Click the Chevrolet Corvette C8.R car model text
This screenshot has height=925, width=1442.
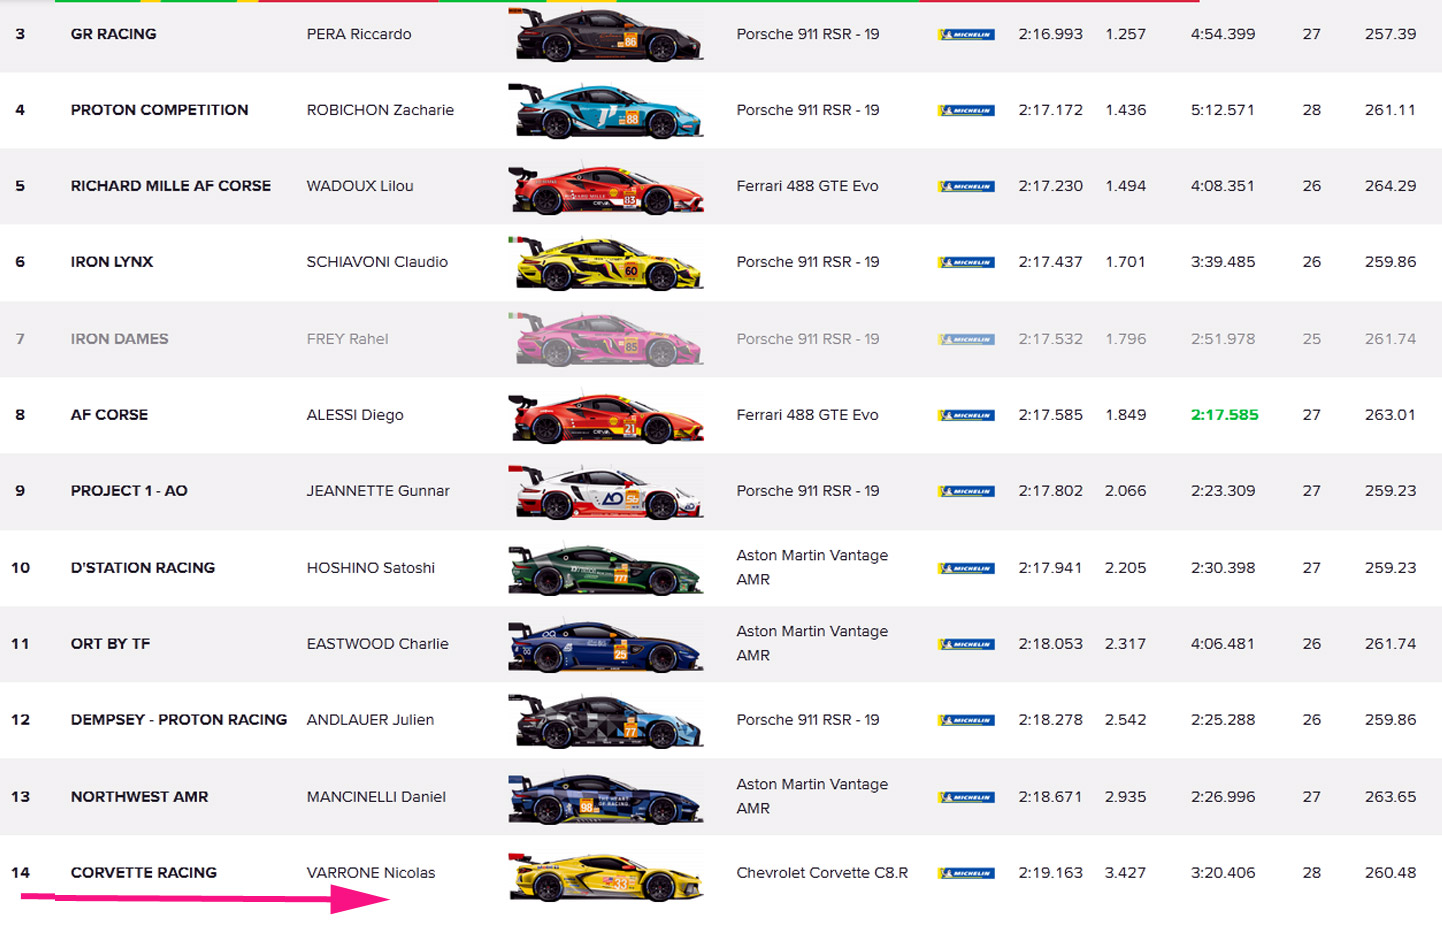tap(822, 873)
